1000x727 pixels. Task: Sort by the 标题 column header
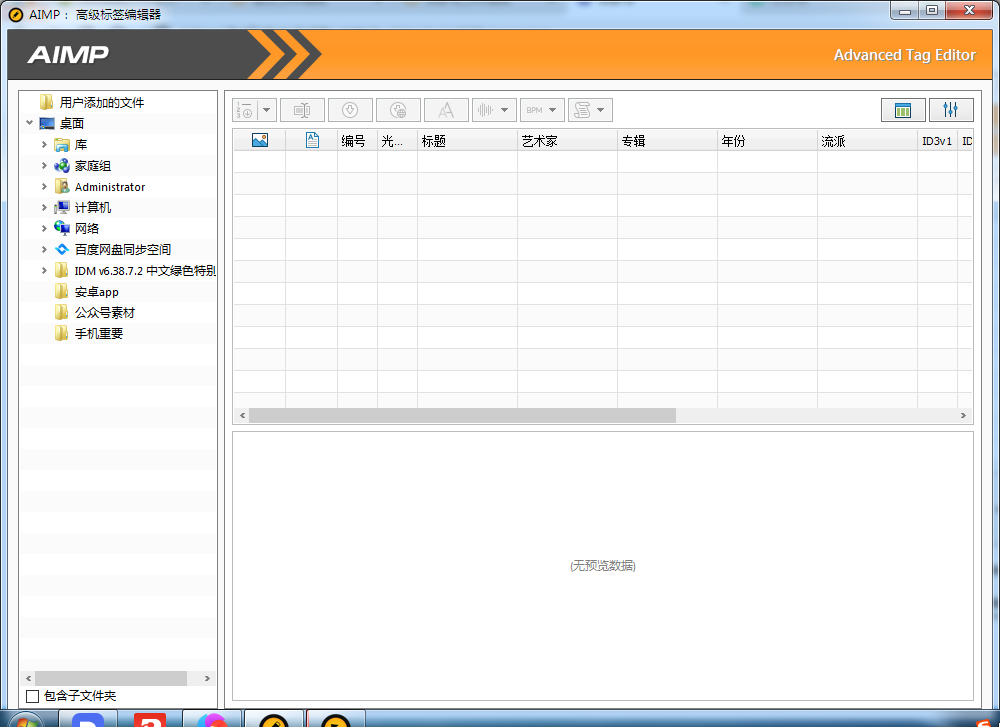467,141
